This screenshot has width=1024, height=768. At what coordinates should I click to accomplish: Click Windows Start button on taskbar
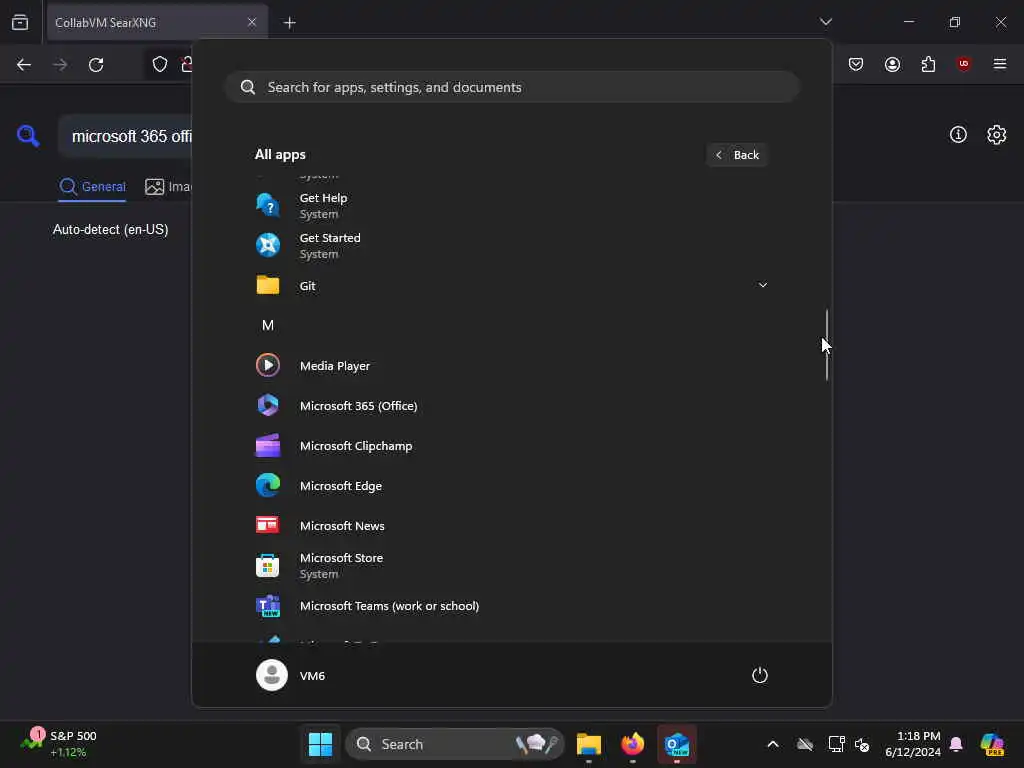[320, 744]
